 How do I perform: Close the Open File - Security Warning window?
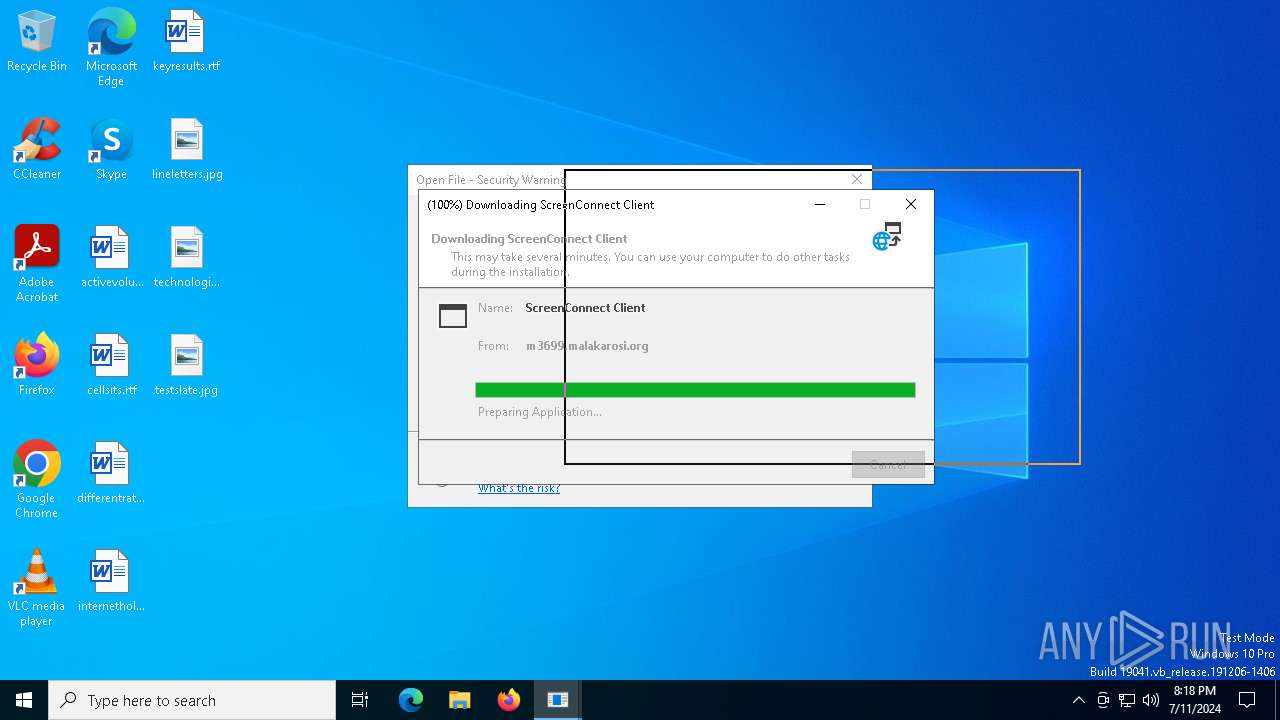tap(856, 179)
